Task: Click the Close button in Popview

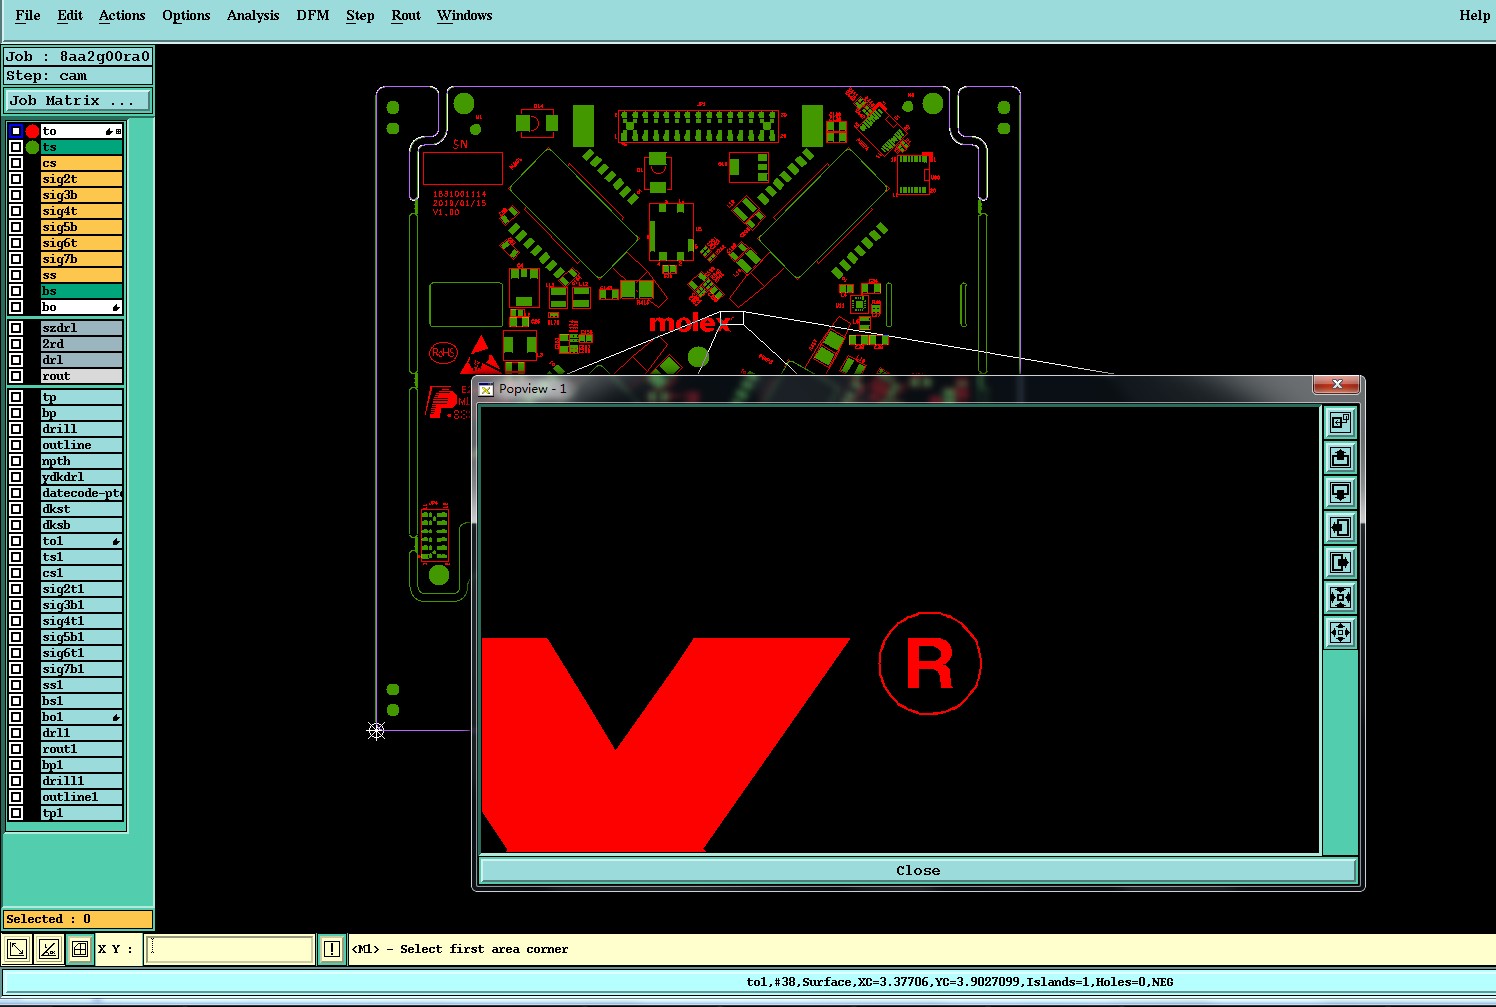Action: pos(918,870)
